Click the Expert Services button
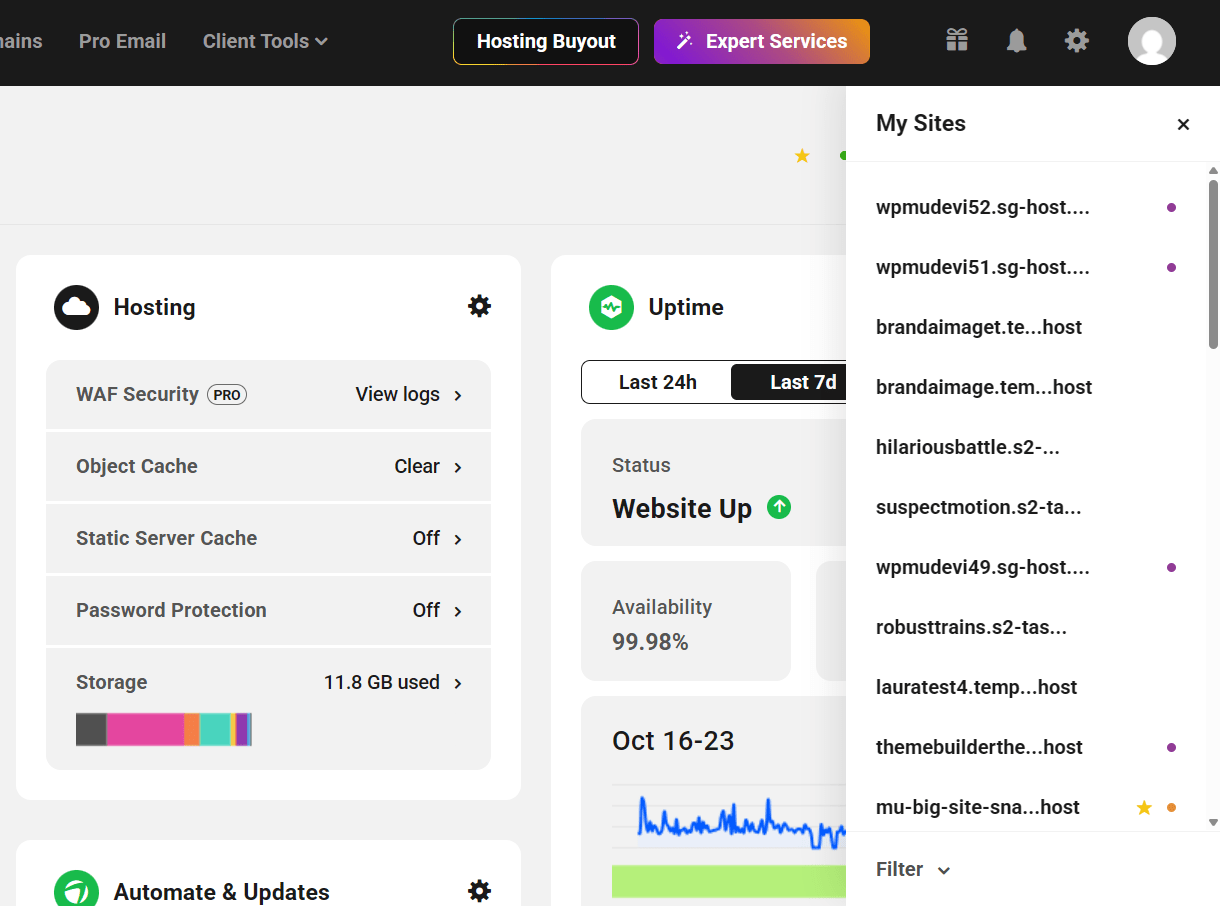Viewport: 1220px width, 906px height. [x=761, y=41]
